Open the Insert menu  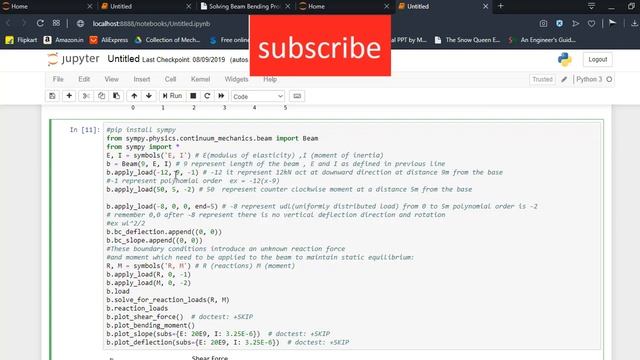click(x=142, y=79)
